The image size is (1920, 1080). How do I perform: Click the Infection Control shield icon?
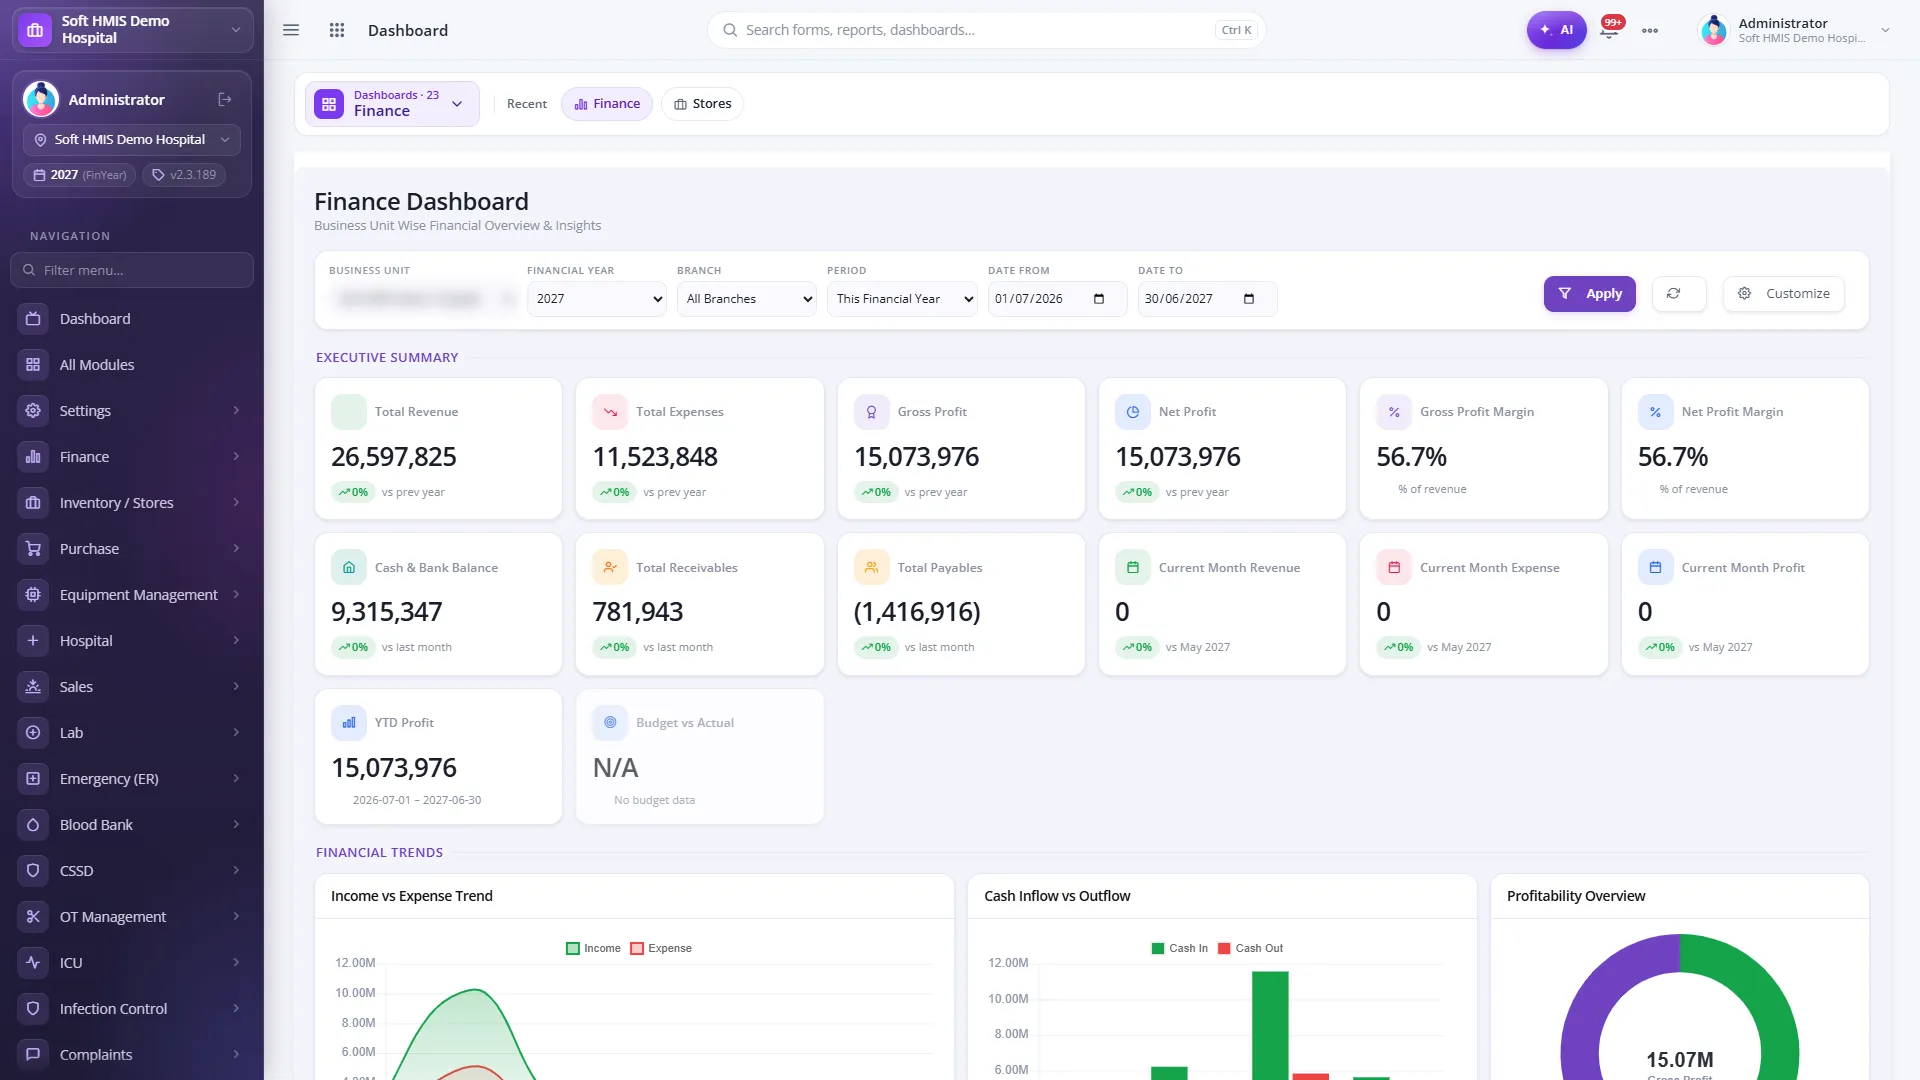coord(33,1009)
